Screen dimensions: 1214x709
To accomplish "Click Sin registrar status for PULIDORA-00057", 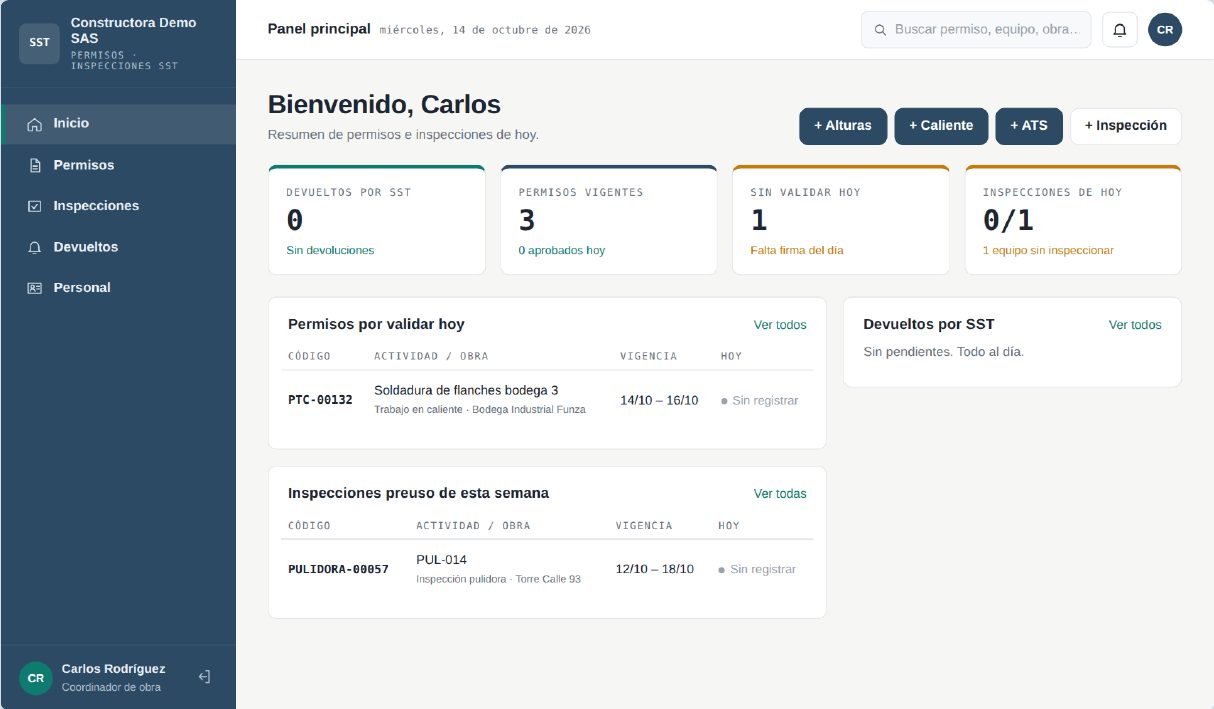I will tap(757, 569).
